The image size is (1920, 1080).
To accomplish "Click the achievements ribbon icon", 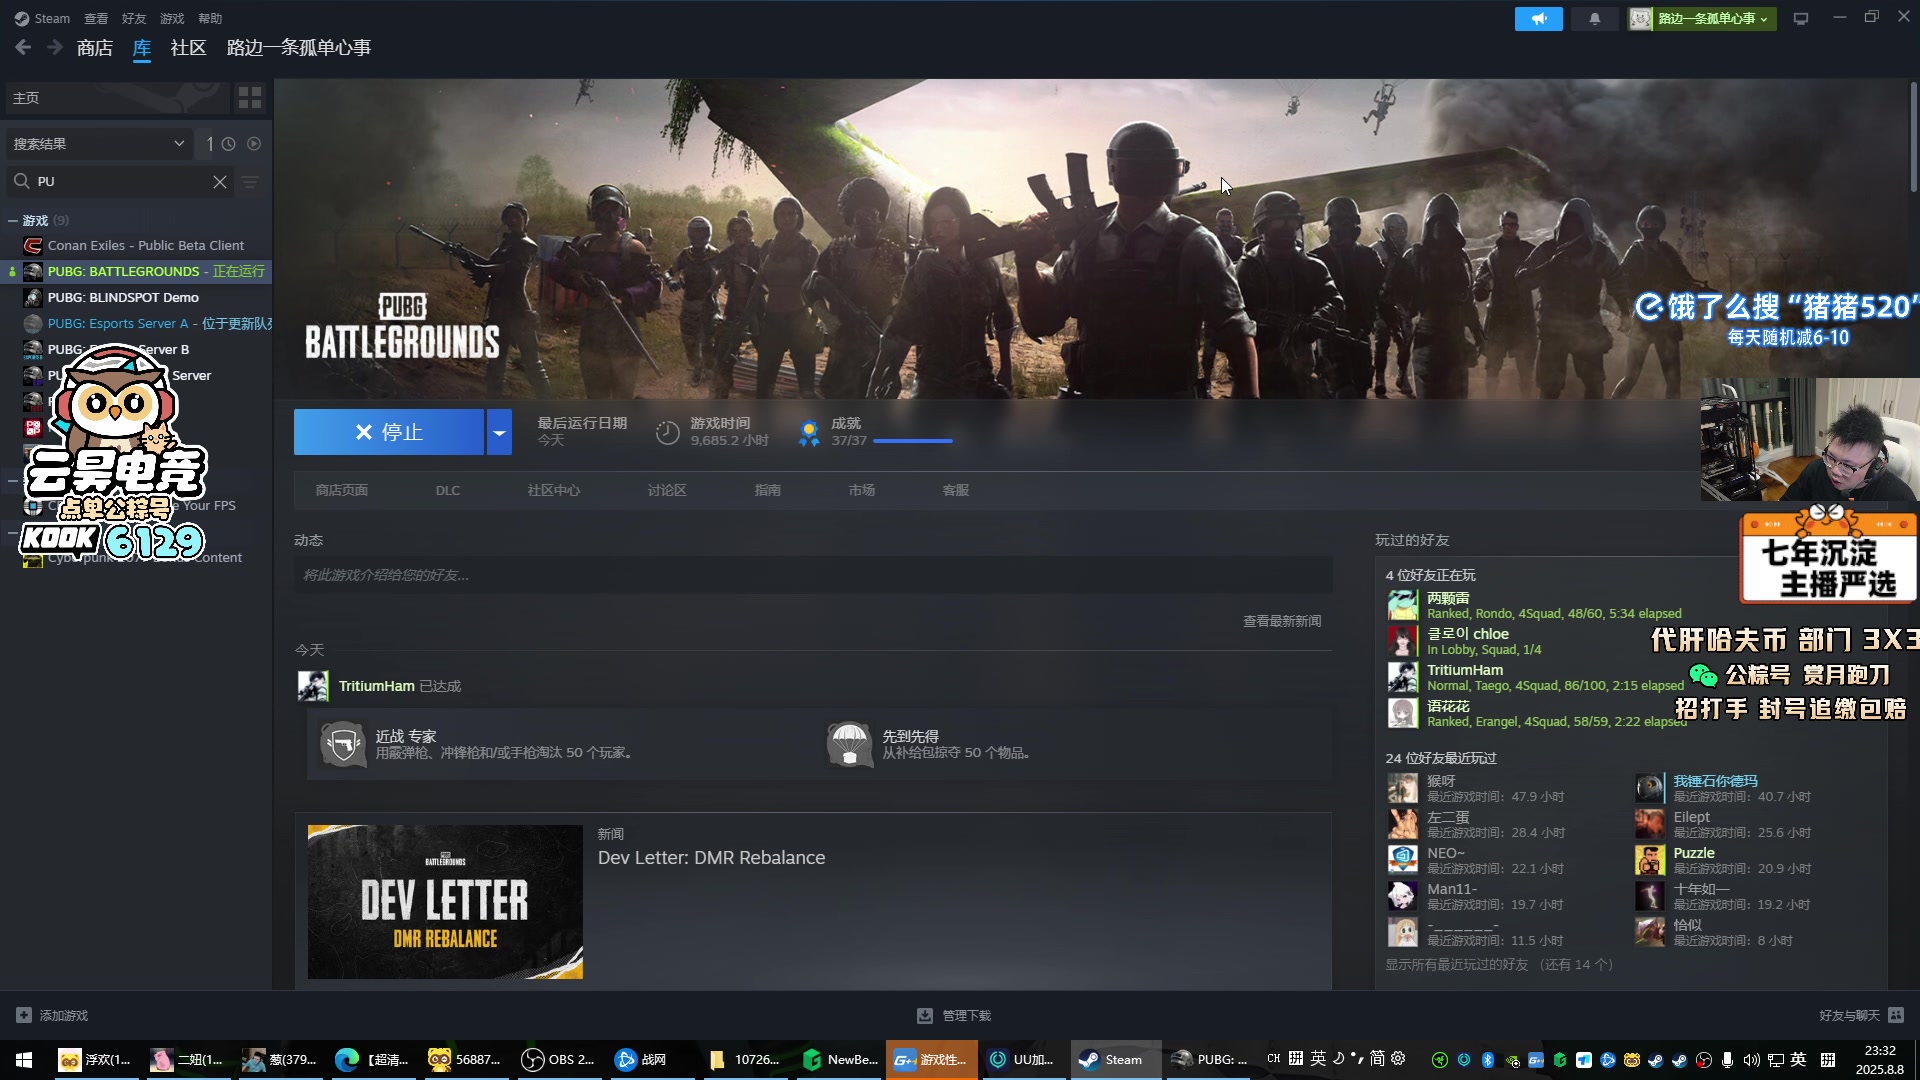I will 808,432.
